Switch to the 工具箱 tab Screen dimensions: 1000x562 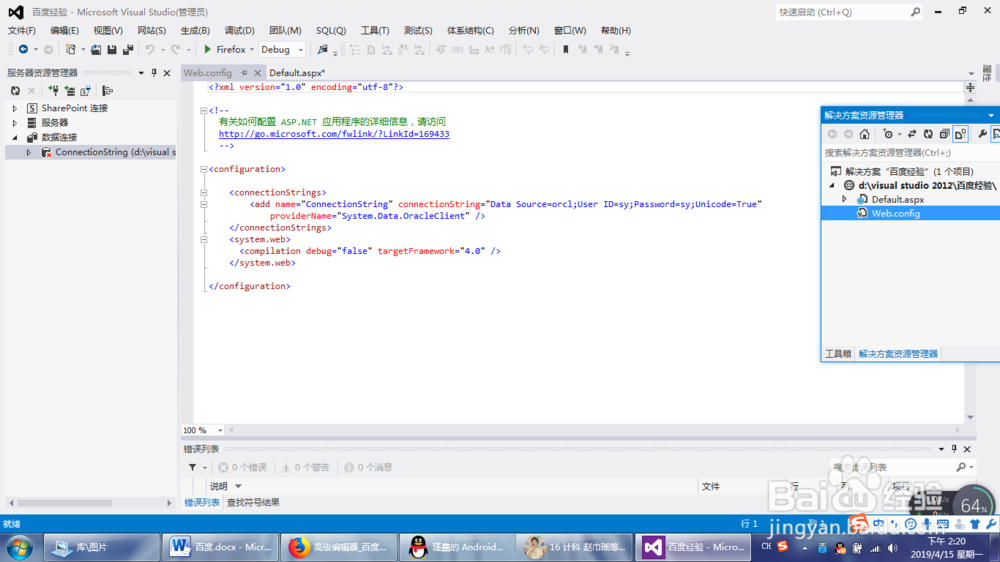point(837,353)
